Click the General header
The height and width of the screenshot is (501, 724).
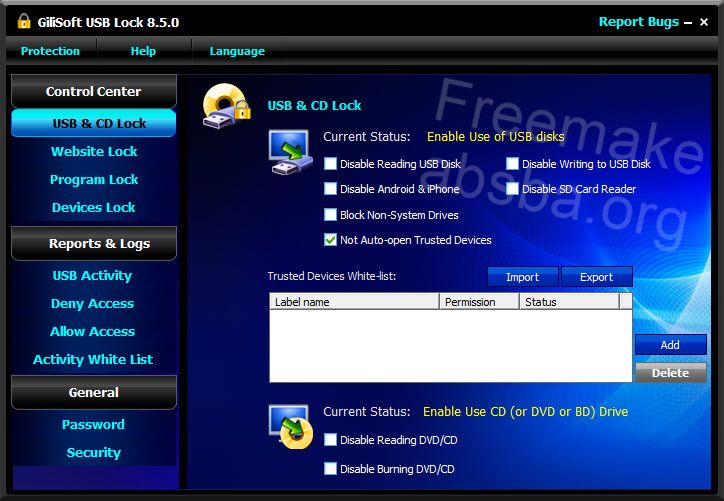point(94,392)
